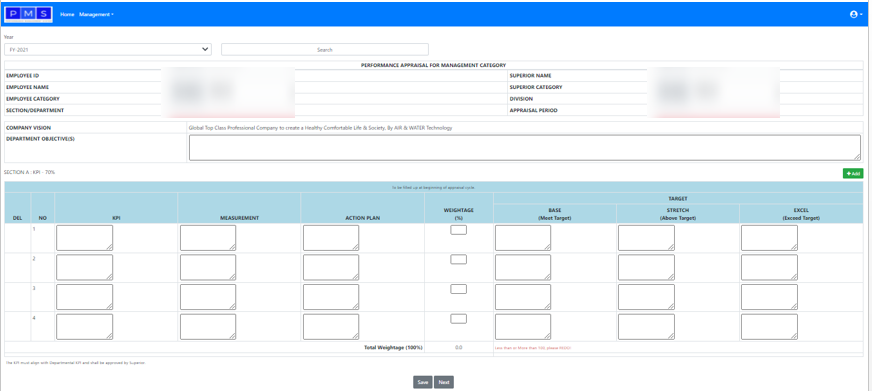Click the WEIGHTAGE (%) column header
Viewport: 872px width, 391px height.
(x=458, y=214)
